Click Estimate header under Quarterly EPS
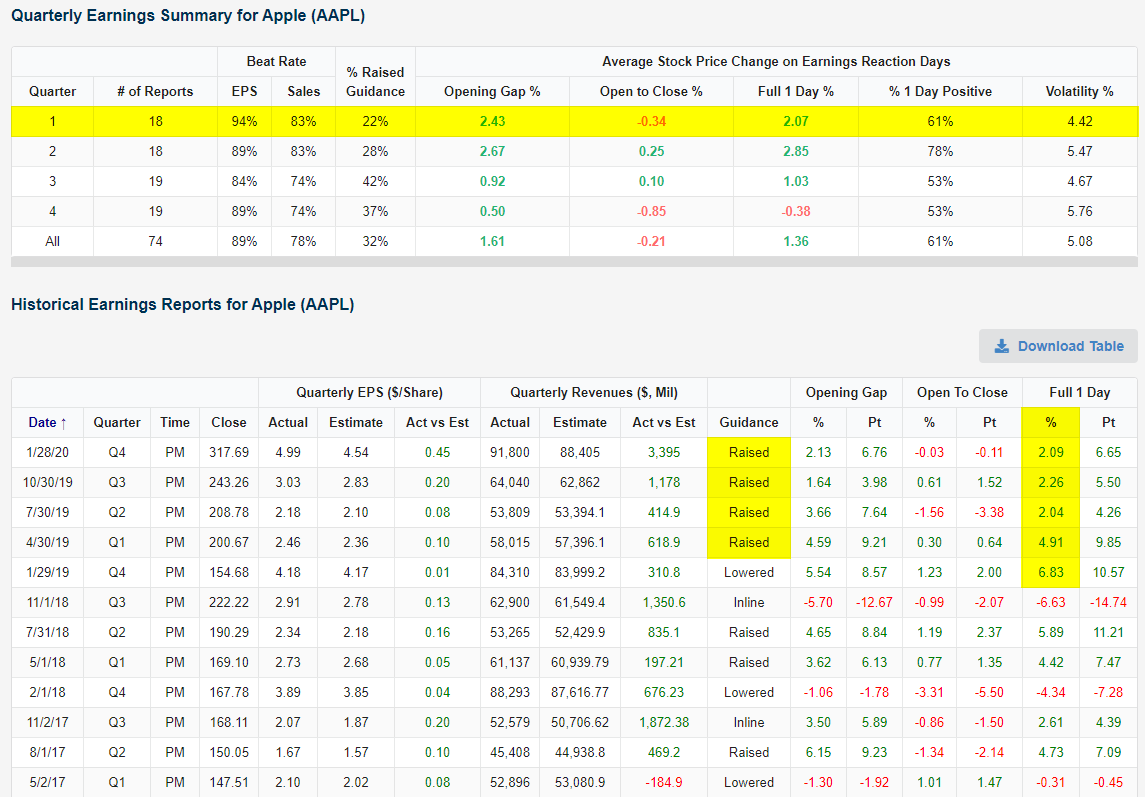 (x=355, y=422)
